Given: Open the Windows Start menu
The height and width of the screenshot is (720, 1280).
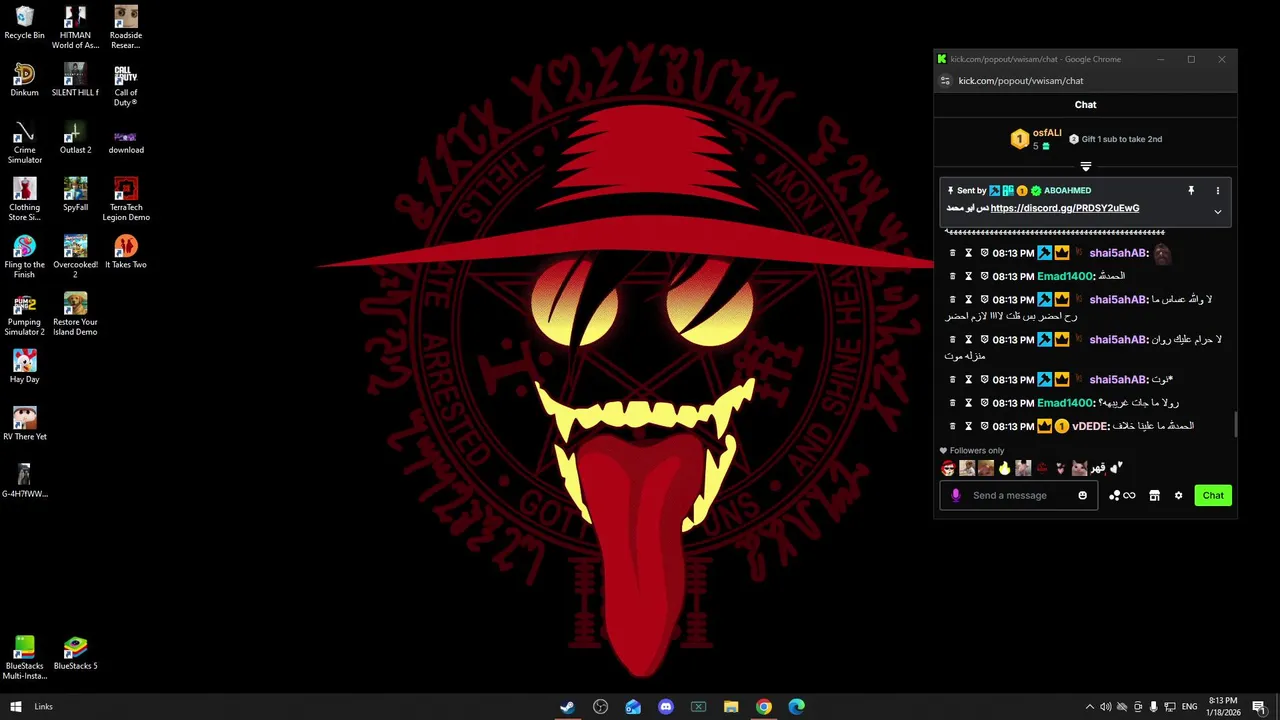Looking at the screenshot, I should 16,707.
